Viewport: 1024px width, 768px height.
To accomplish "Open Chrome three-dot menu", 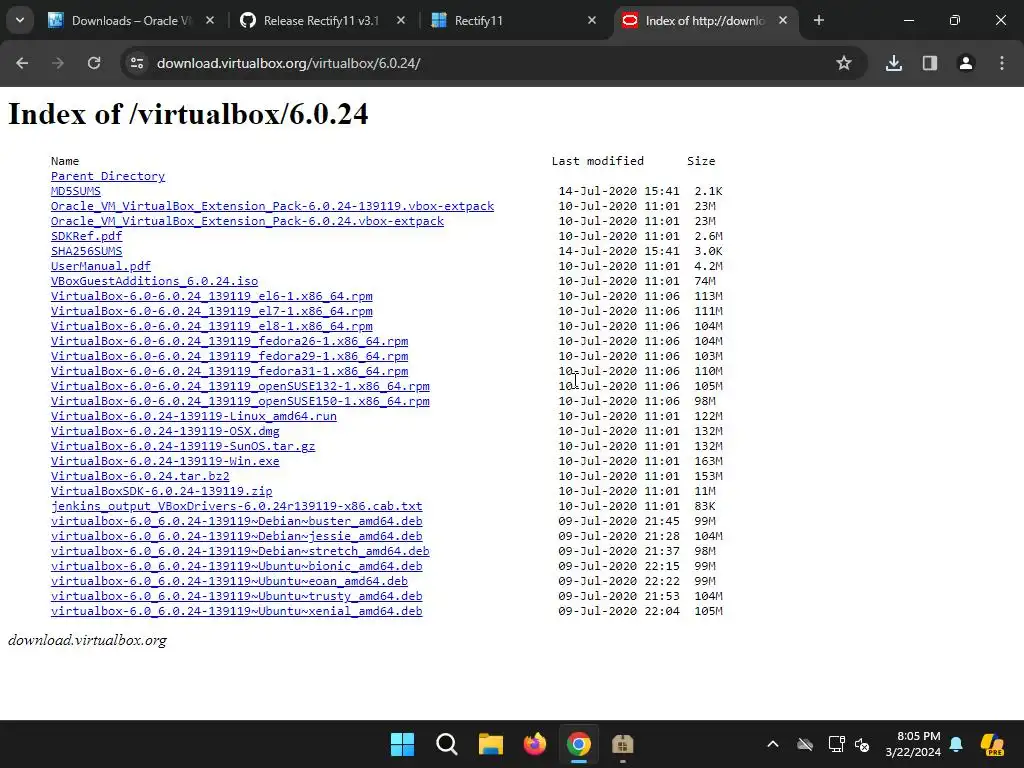I will 1002,63.
